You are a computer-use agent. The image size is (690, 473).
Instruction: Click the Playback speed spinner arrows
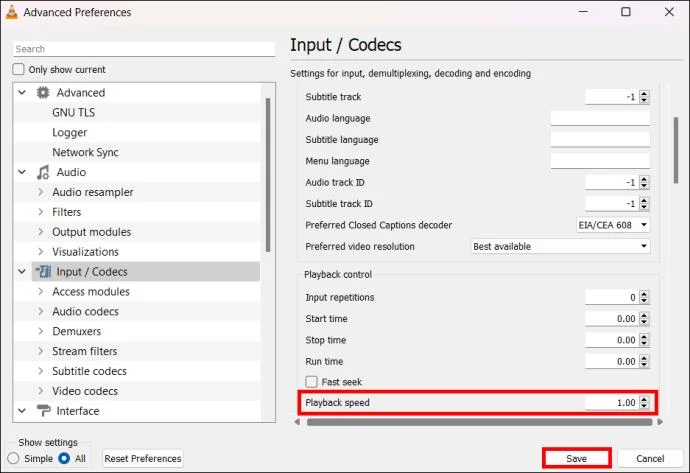(644, 403)
